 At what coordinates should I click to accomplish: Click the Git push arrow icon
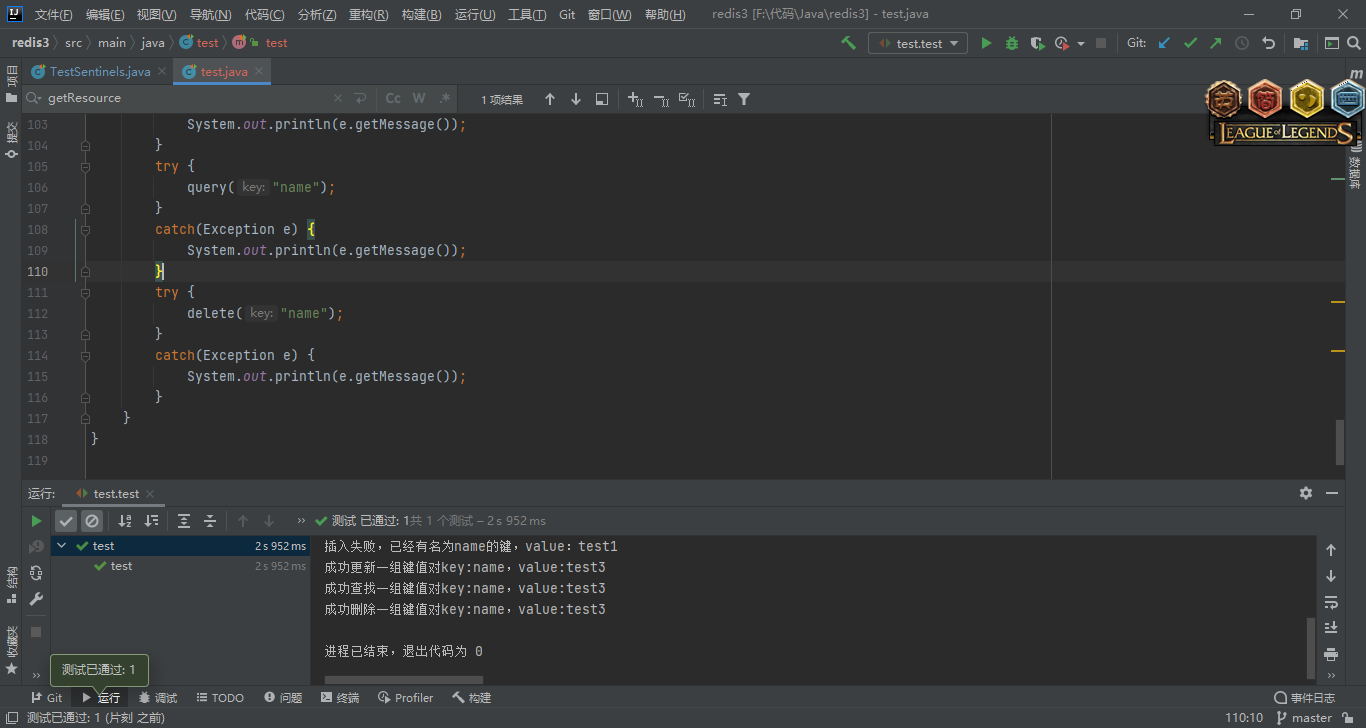(1216, 43)
